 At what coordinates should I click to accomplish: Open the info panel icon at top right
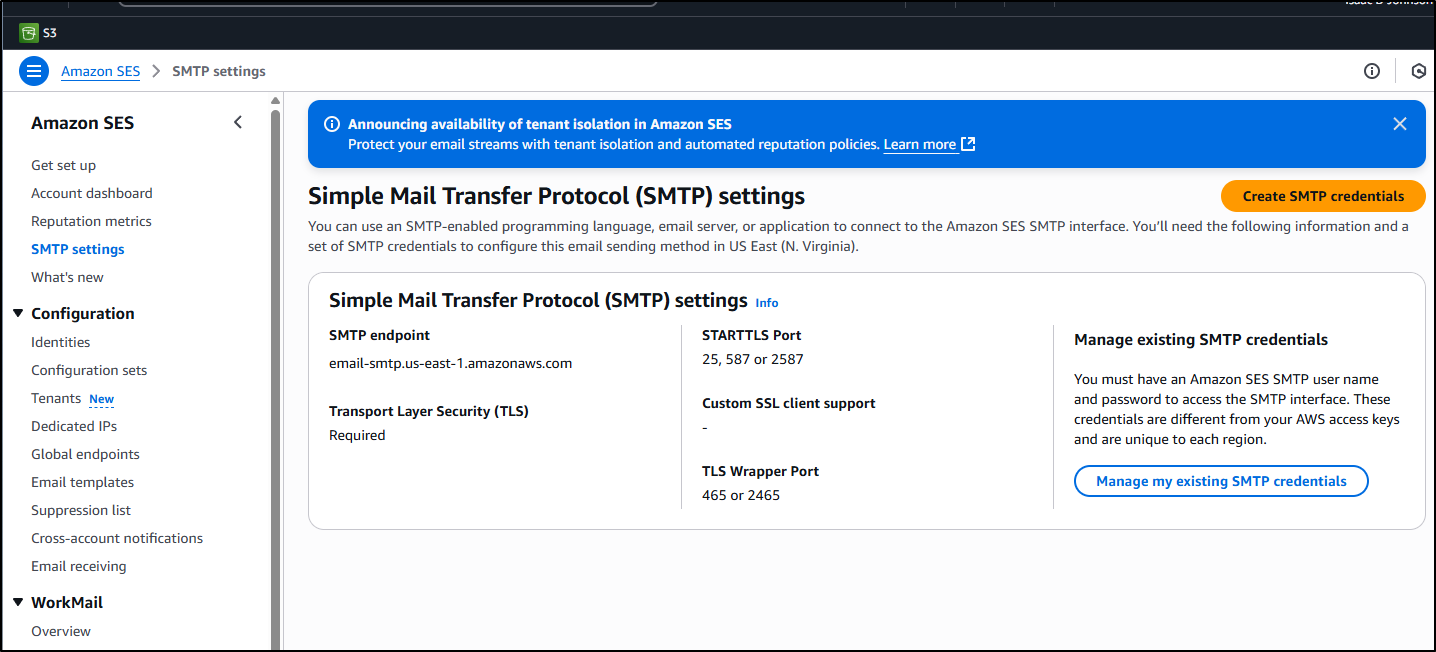coord(1372,71)
